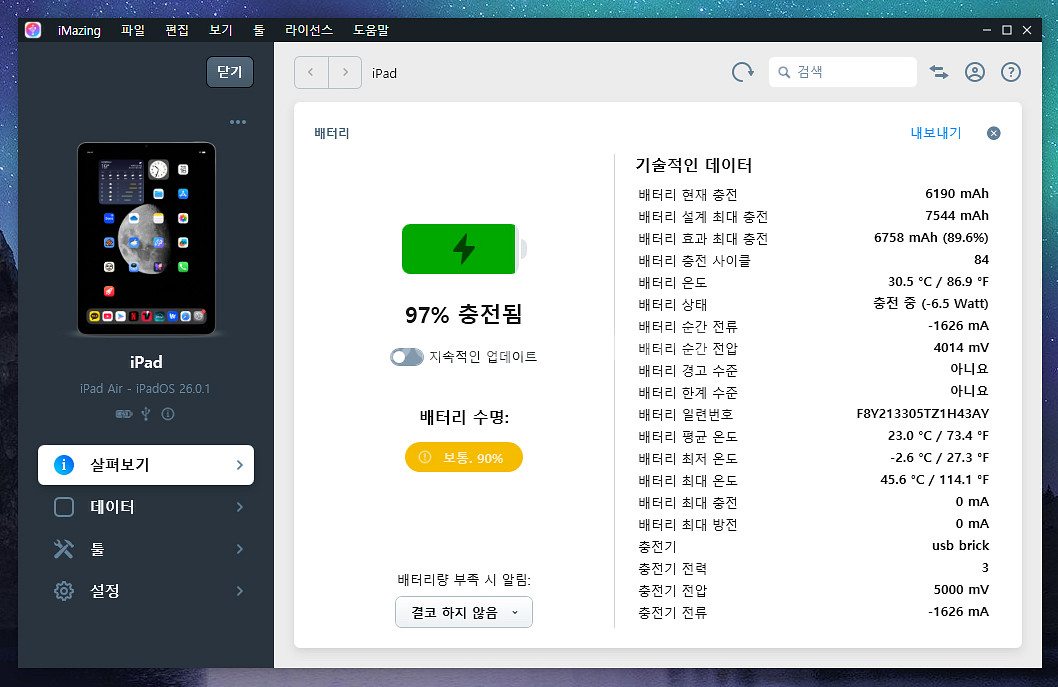Toggle the 지속적인 업데이트 switch
The height and width of the screenshot is (687, 1058).
tap(407, 357)
